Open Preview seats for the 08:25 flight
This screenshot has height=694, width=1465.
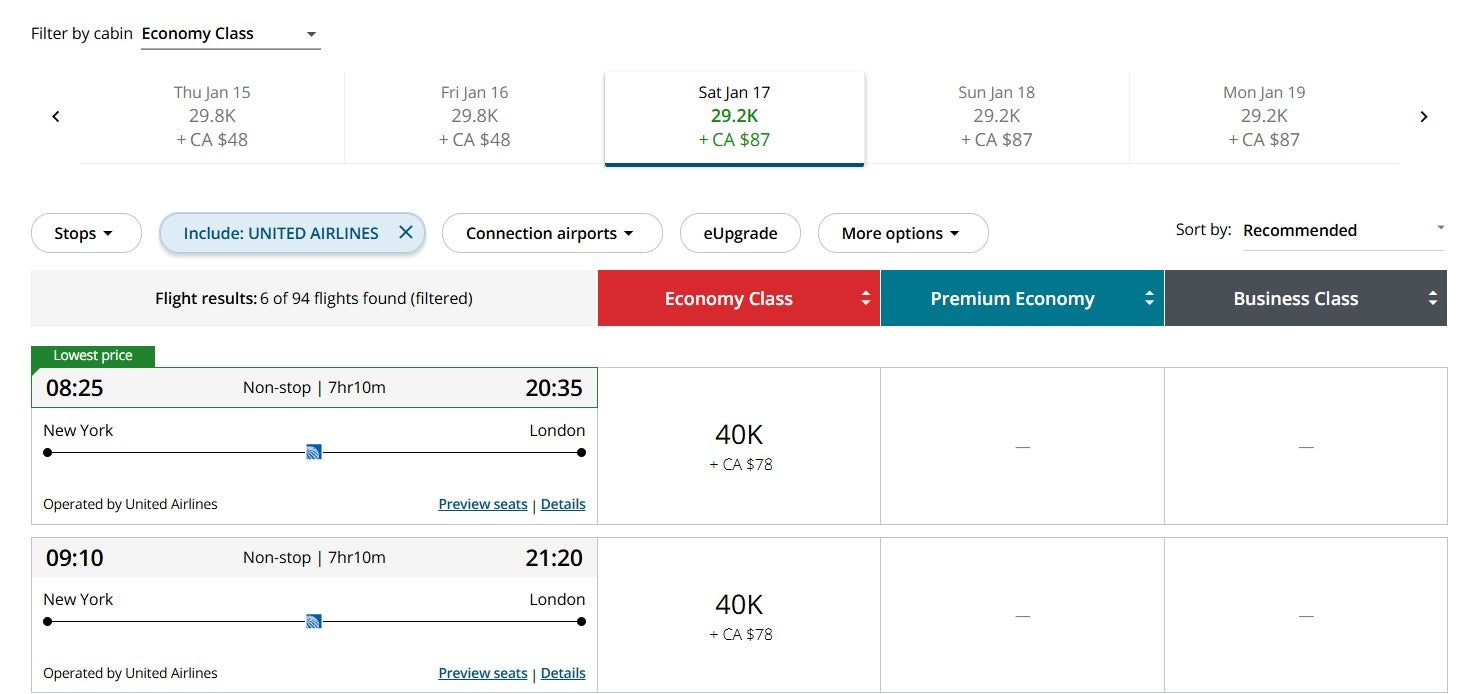pos(483,504)
